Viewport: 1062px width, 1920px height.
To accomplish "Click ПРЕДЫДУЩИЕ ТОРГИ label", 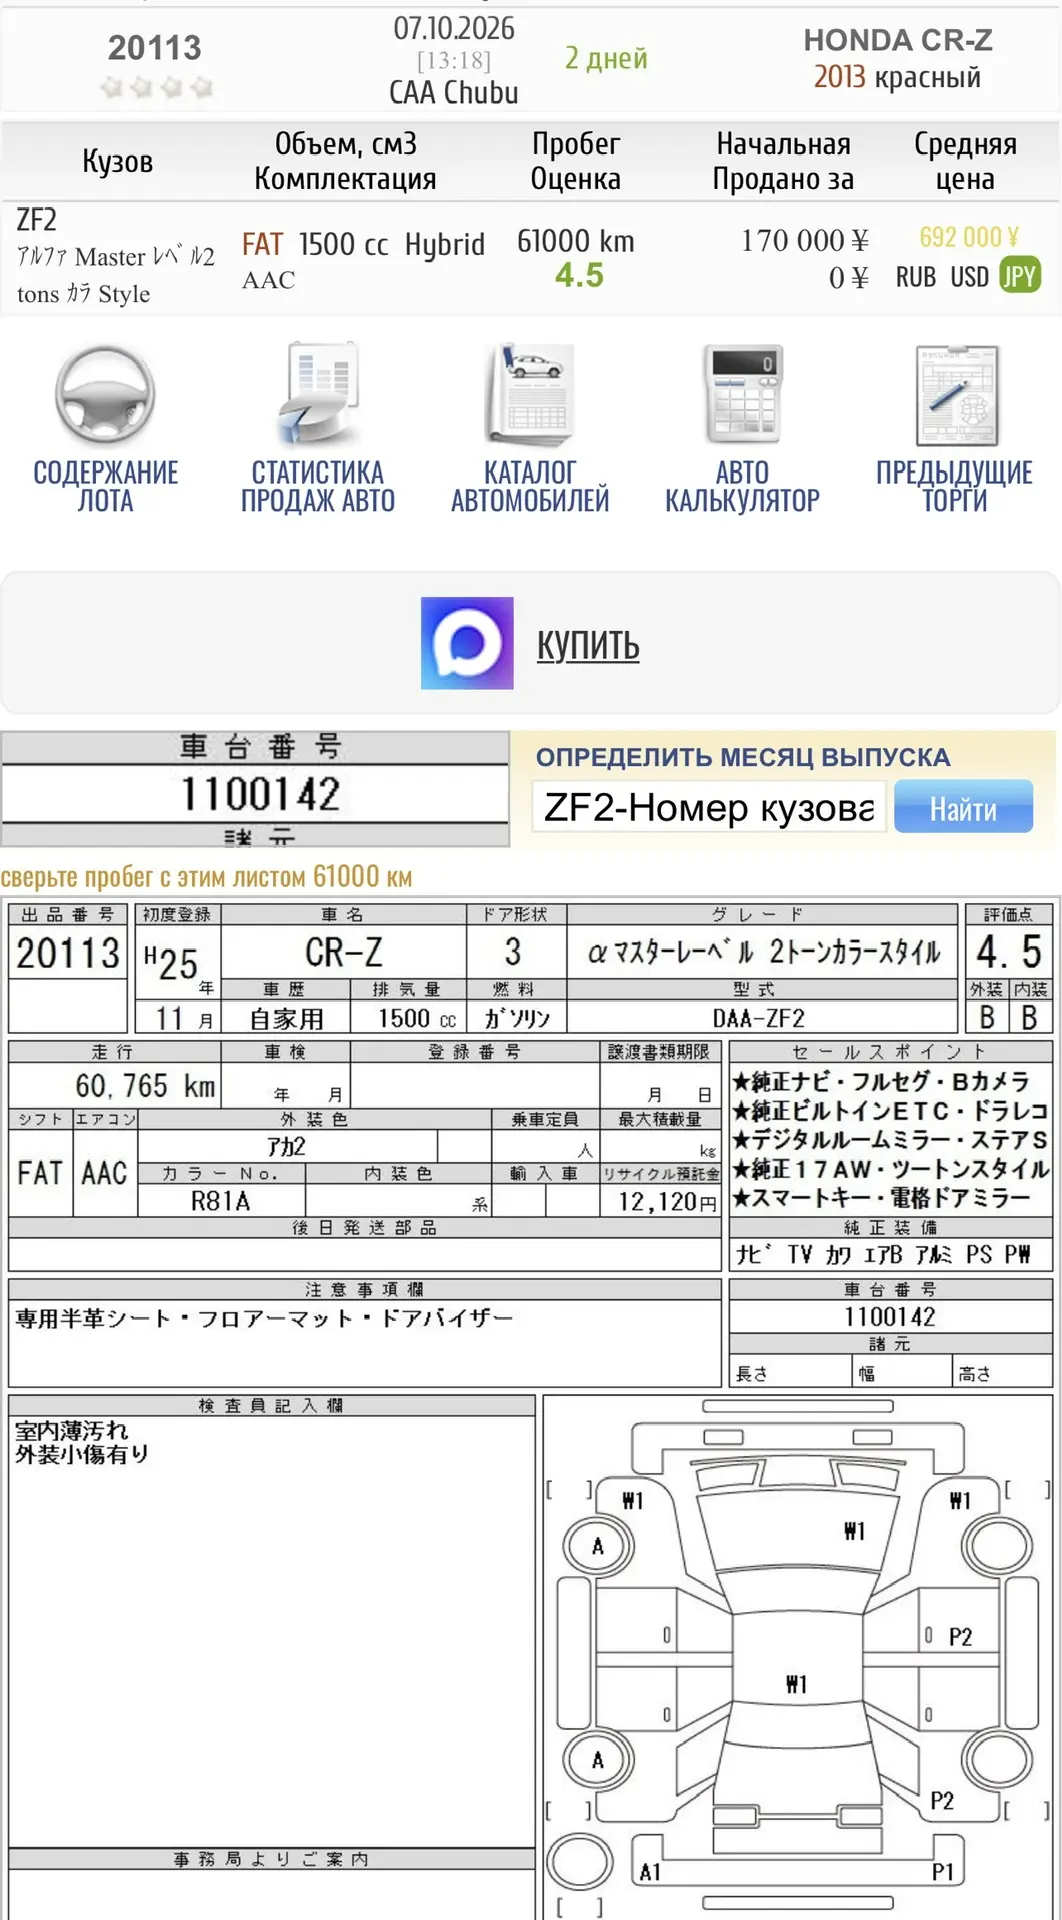I will (x=955, y=486).
